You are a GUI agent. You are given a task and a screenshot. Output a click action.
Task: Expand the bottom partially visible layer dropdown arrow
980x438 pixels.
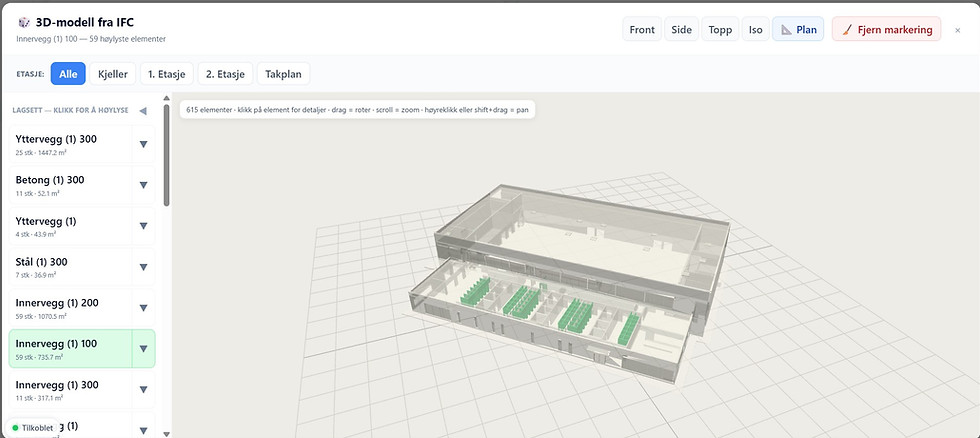tap(143, 430)
